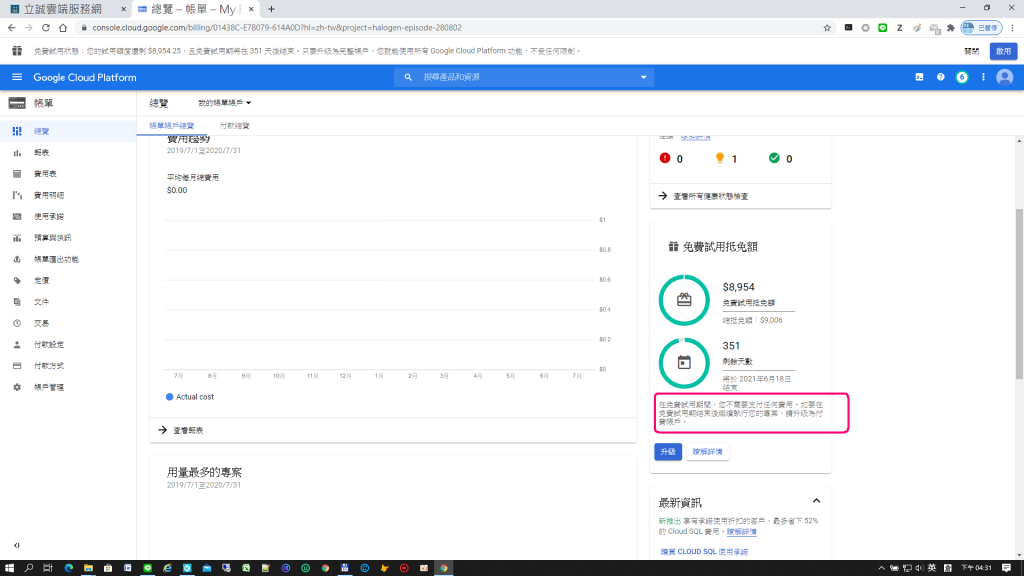Collapse the 最新資訊 section chevron
This screenshot has width=1024, height=576.
816,501
